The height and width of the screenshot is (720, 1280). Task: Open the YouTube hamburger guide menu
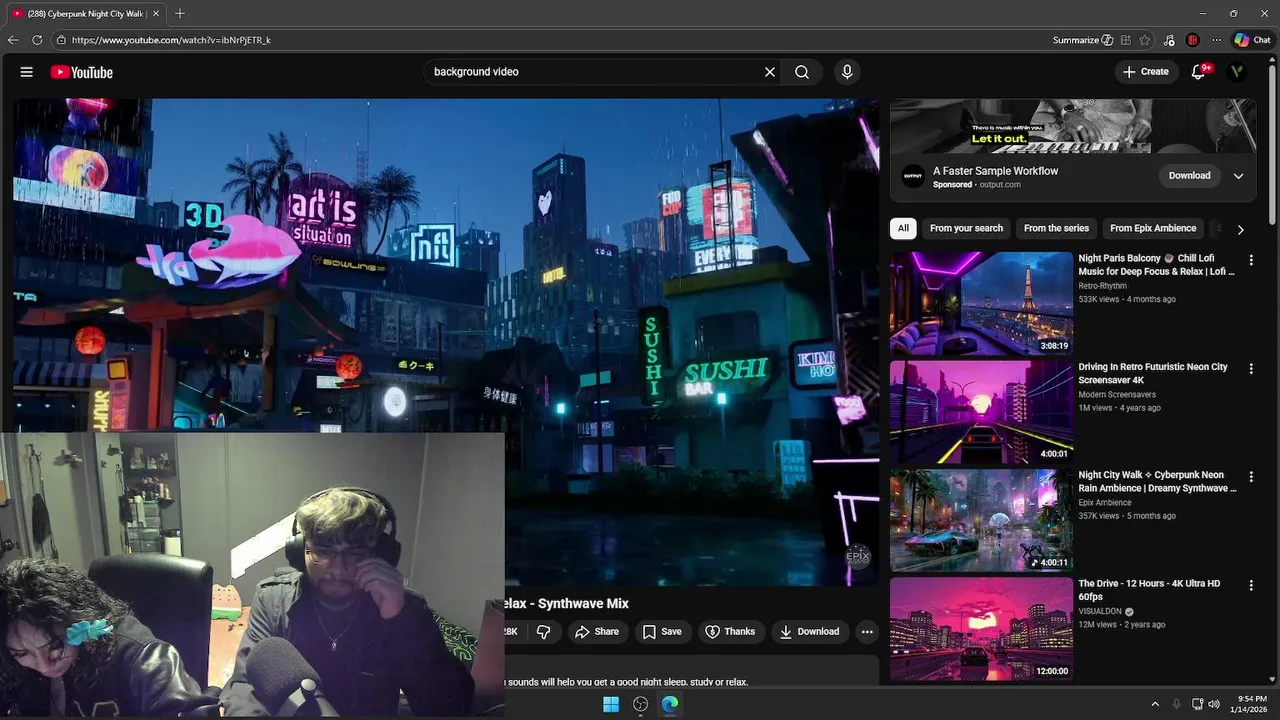pos(27,72)
